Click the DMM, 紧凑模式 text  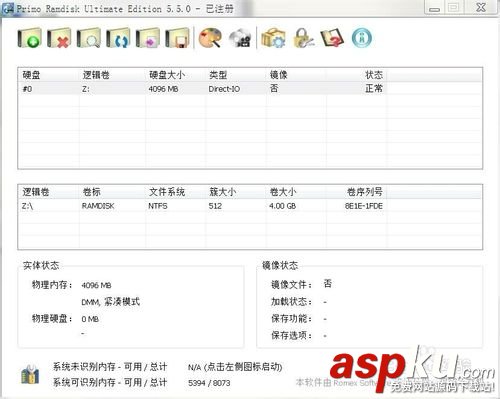(x=111, y=302)
